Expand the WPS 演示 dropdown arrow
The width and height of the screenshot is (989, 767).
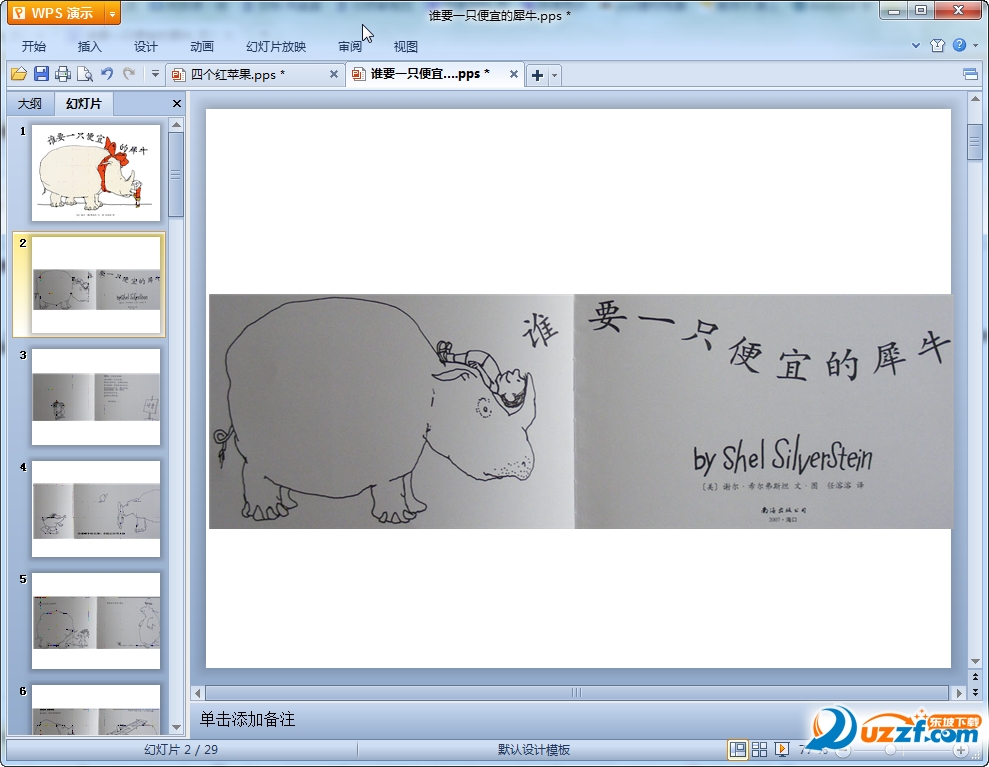click(x=112, y=13)
